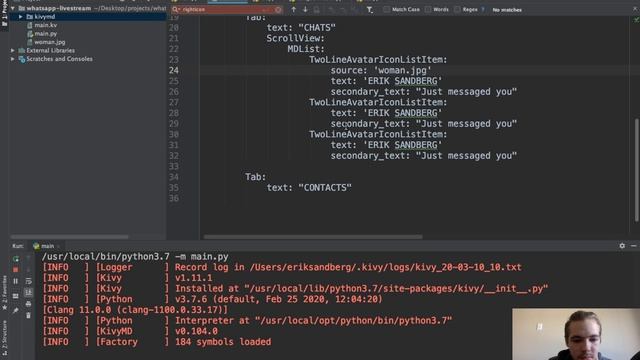The image size is (640, 360).
Task: Click line number 36 in gutter
Action: coord(174,198)
